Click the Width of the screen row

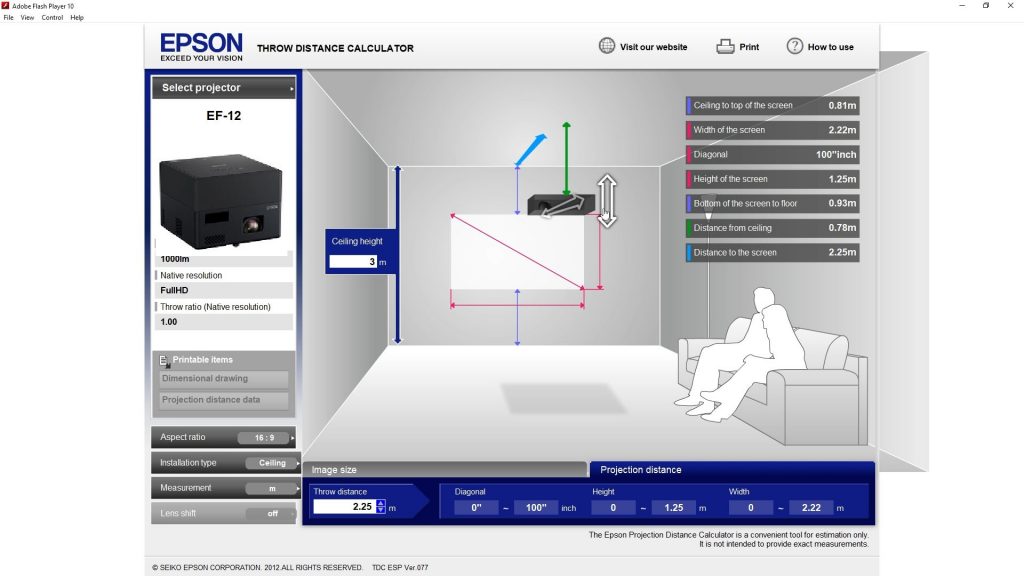[x=773, y=130]
